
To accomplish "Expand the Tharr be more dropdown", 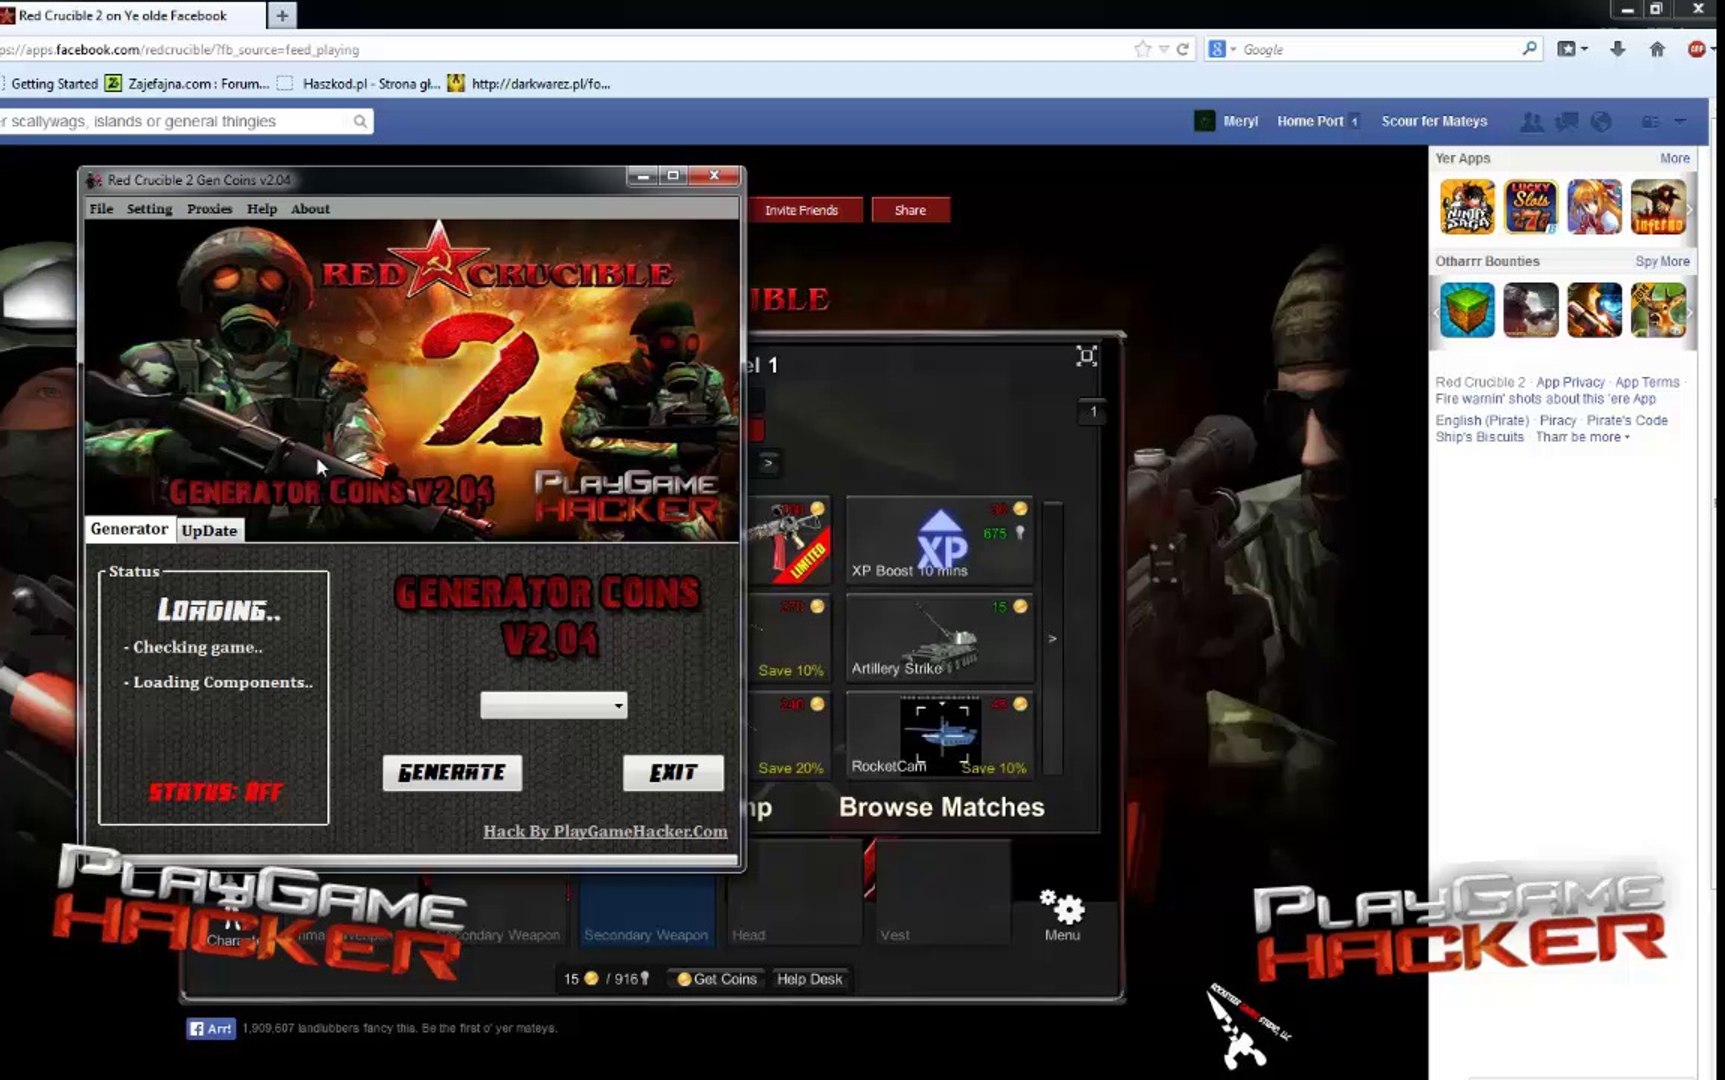I will click(x=1582, y=437).
